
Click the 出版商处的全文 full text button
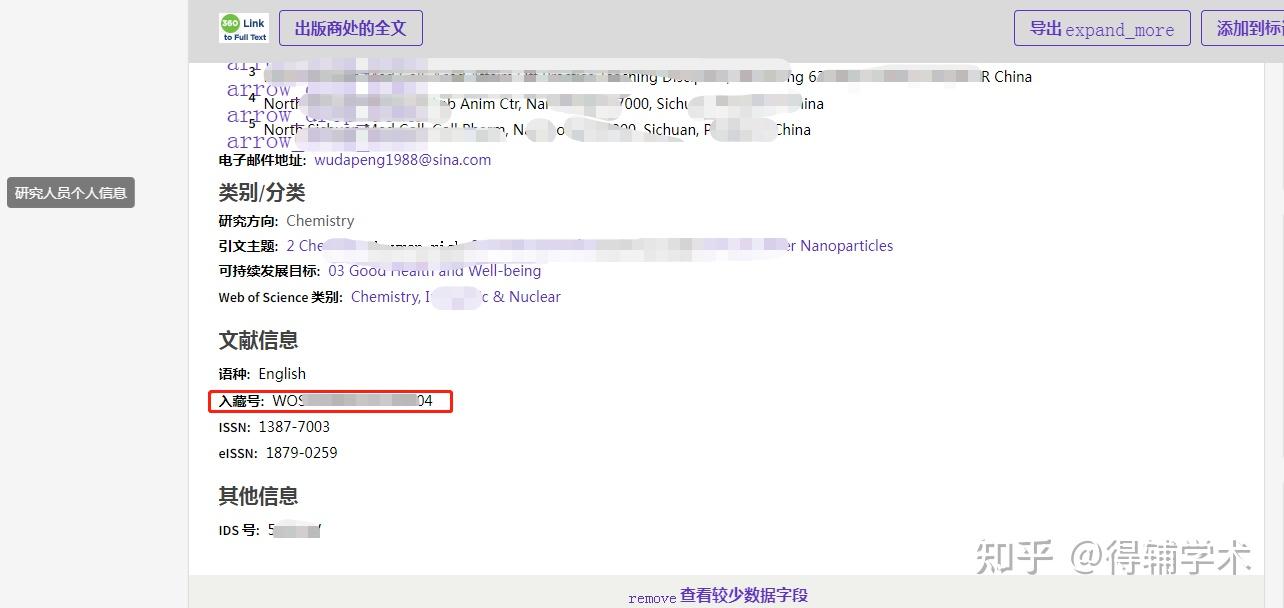350,27
